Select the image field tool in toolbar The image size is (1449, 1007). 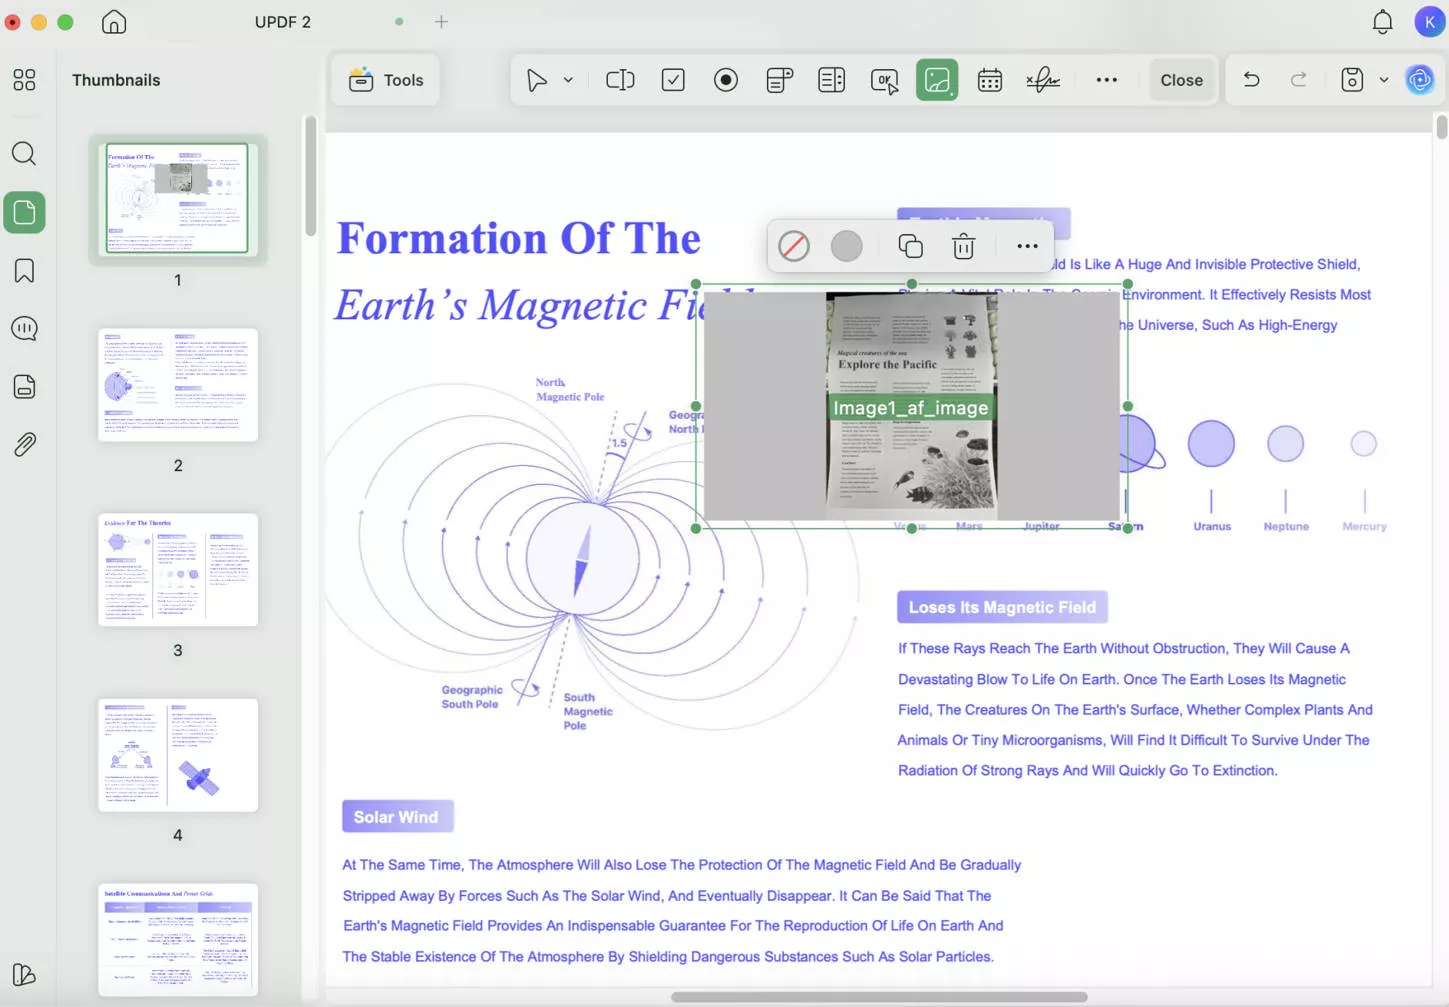(937, 80)
